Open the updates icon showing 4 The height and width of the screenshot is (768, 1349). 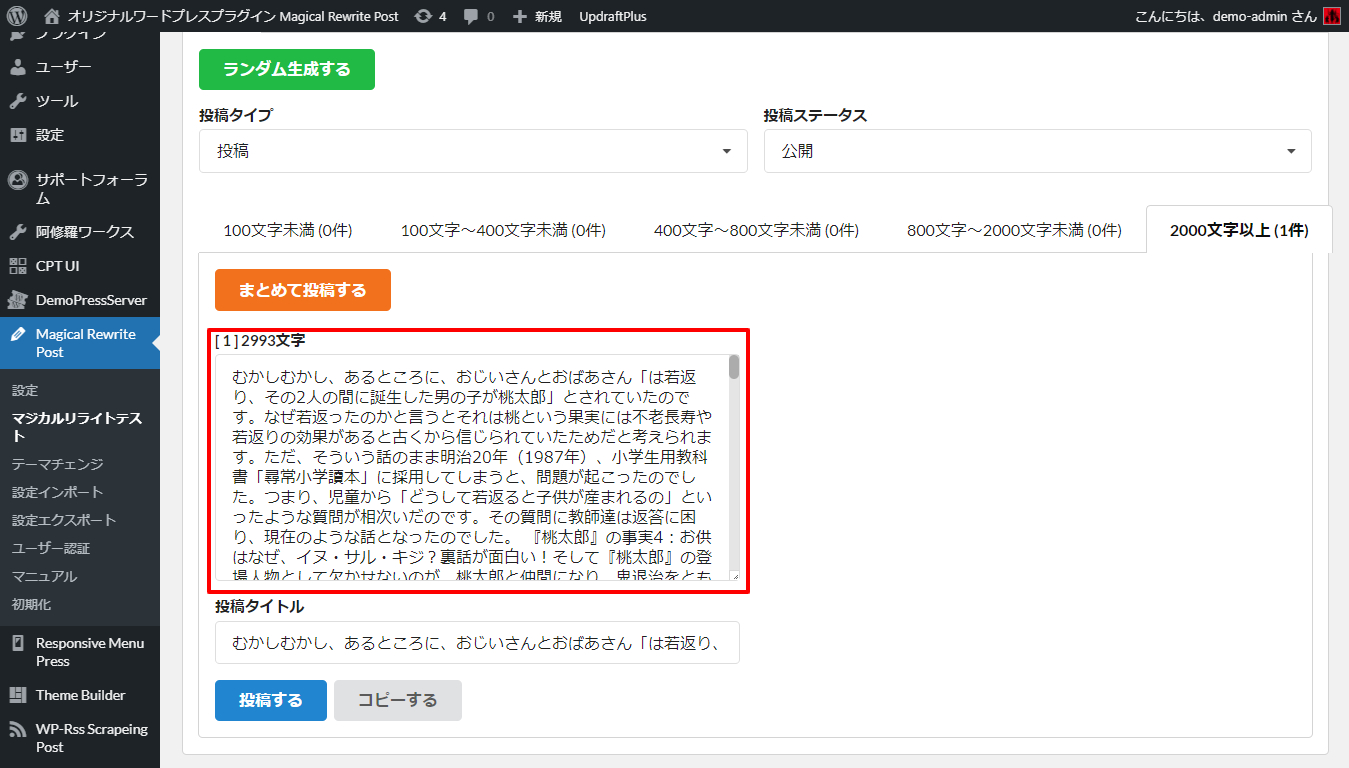[423, 16]
